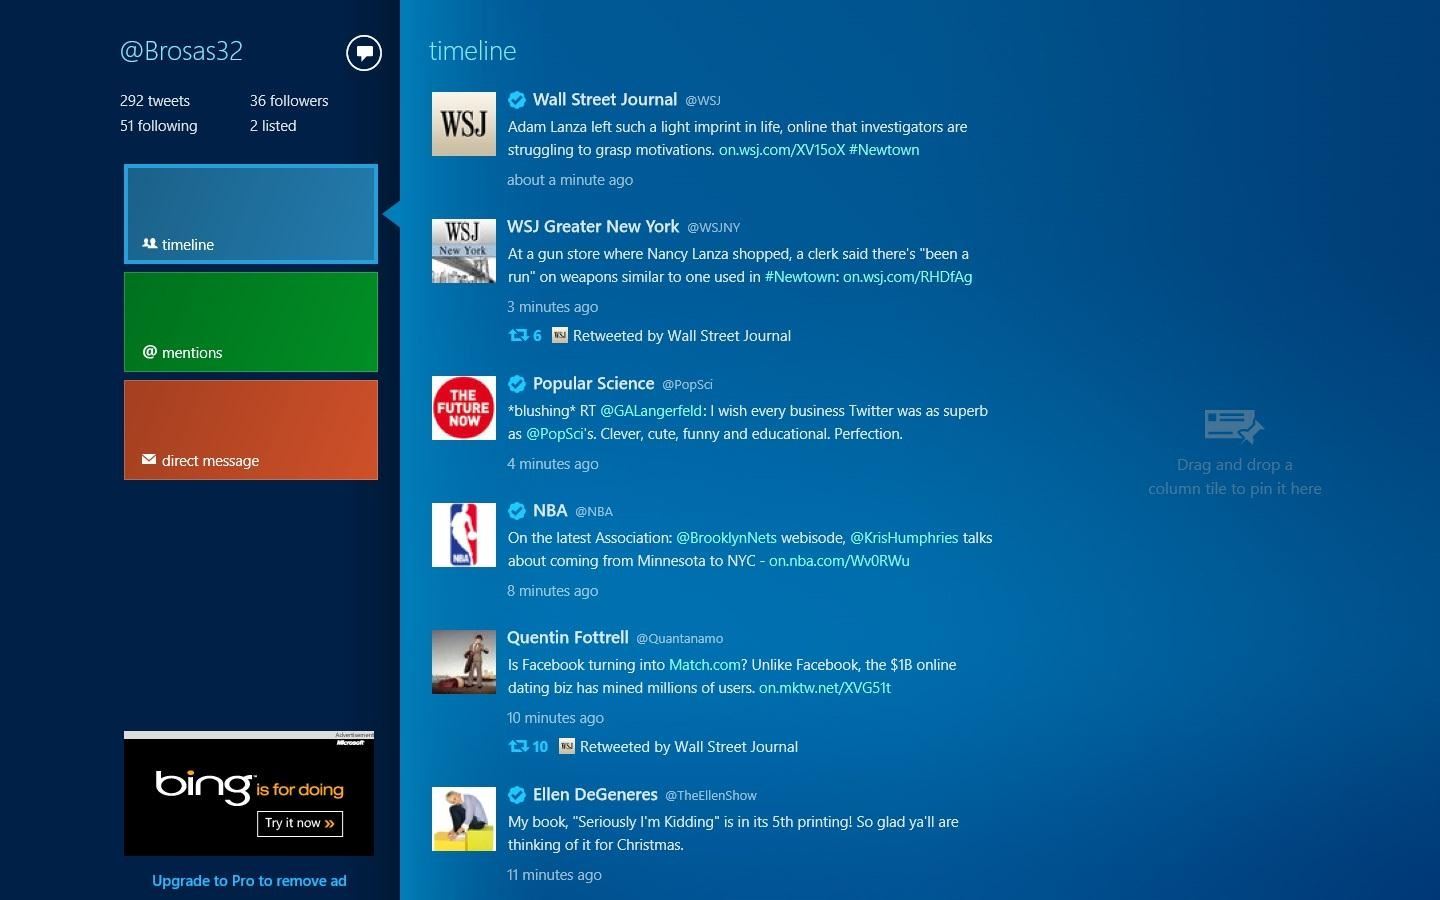Click the people icon on timeline tile
This screenshot has height=900, width=1440.
tap(150, 244)
